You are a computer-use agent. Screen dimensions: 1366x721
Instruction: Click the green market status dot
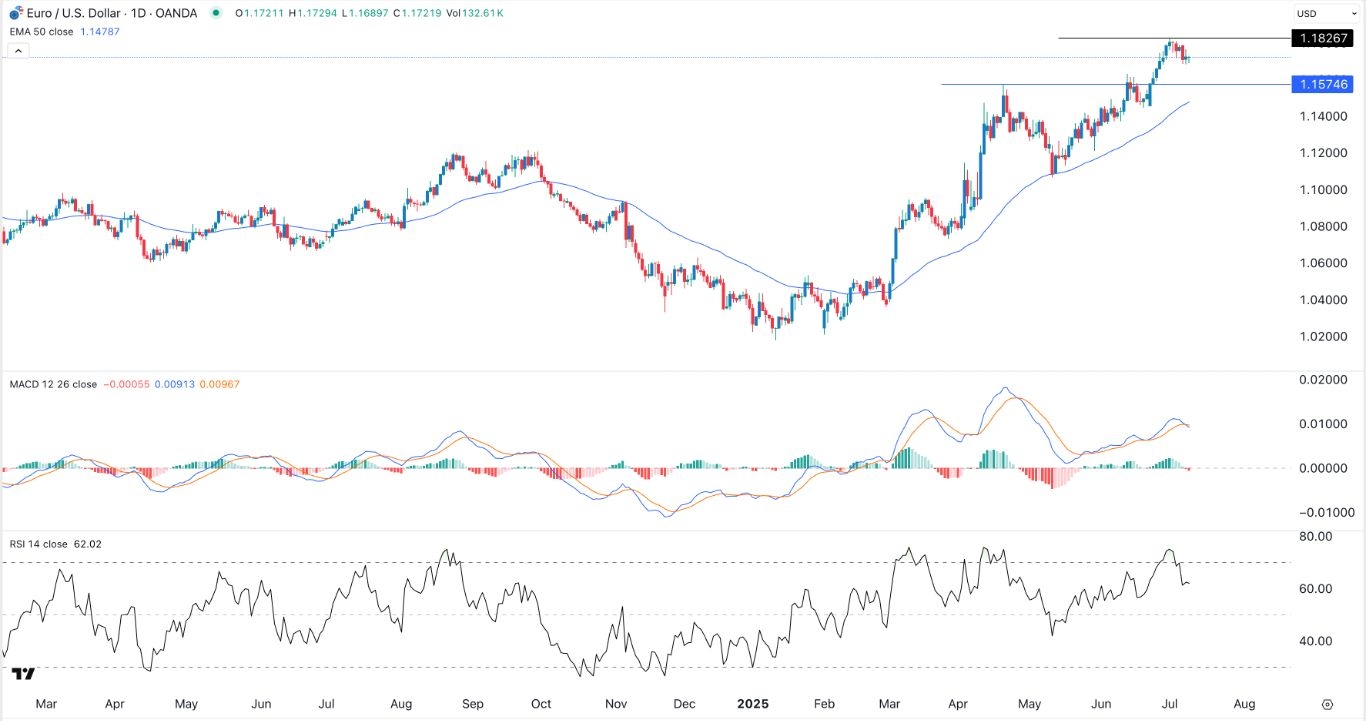pos(214,13)
